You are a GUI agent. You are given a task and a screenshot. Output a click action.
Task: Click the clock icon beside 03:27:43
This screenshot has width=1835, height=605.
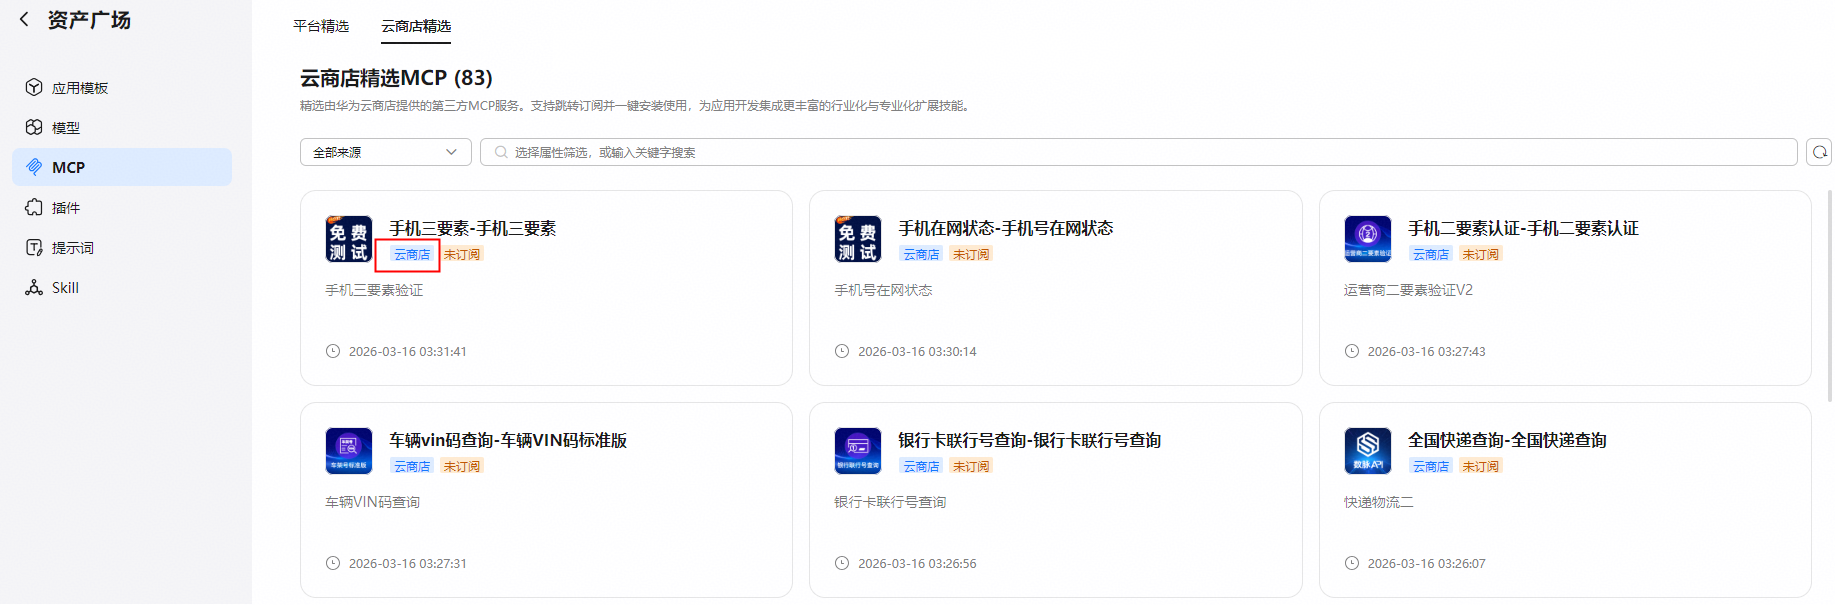[x=1352, y=351]
